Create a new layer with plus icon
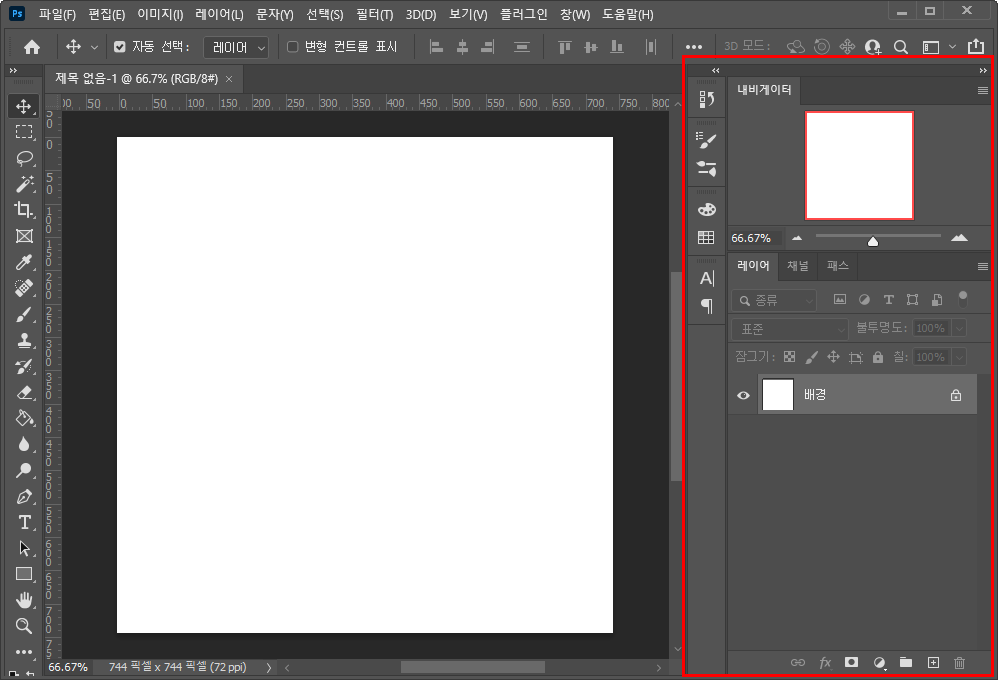This screenshot has width=998, height=680. click(x=933, y=663)
